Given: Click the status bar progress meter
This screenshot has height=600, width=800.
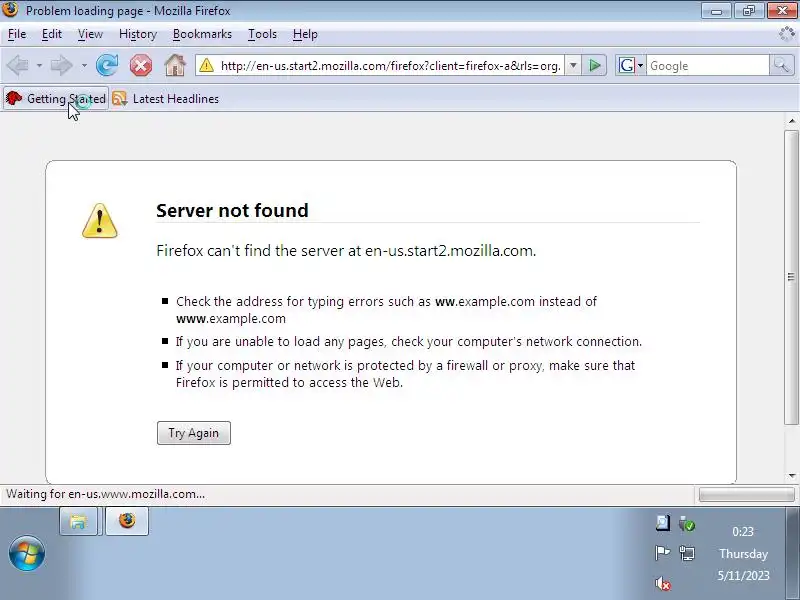Looking at the screenshot, I should point(746,494).
